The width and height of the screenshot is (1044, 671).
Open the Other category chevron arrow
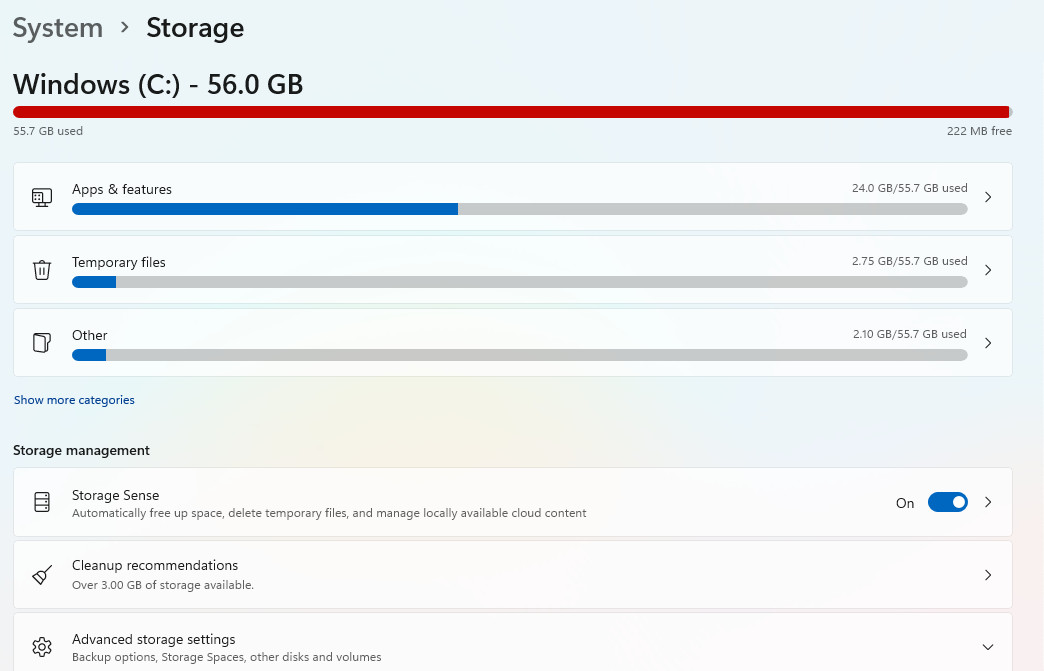[988, 343]
